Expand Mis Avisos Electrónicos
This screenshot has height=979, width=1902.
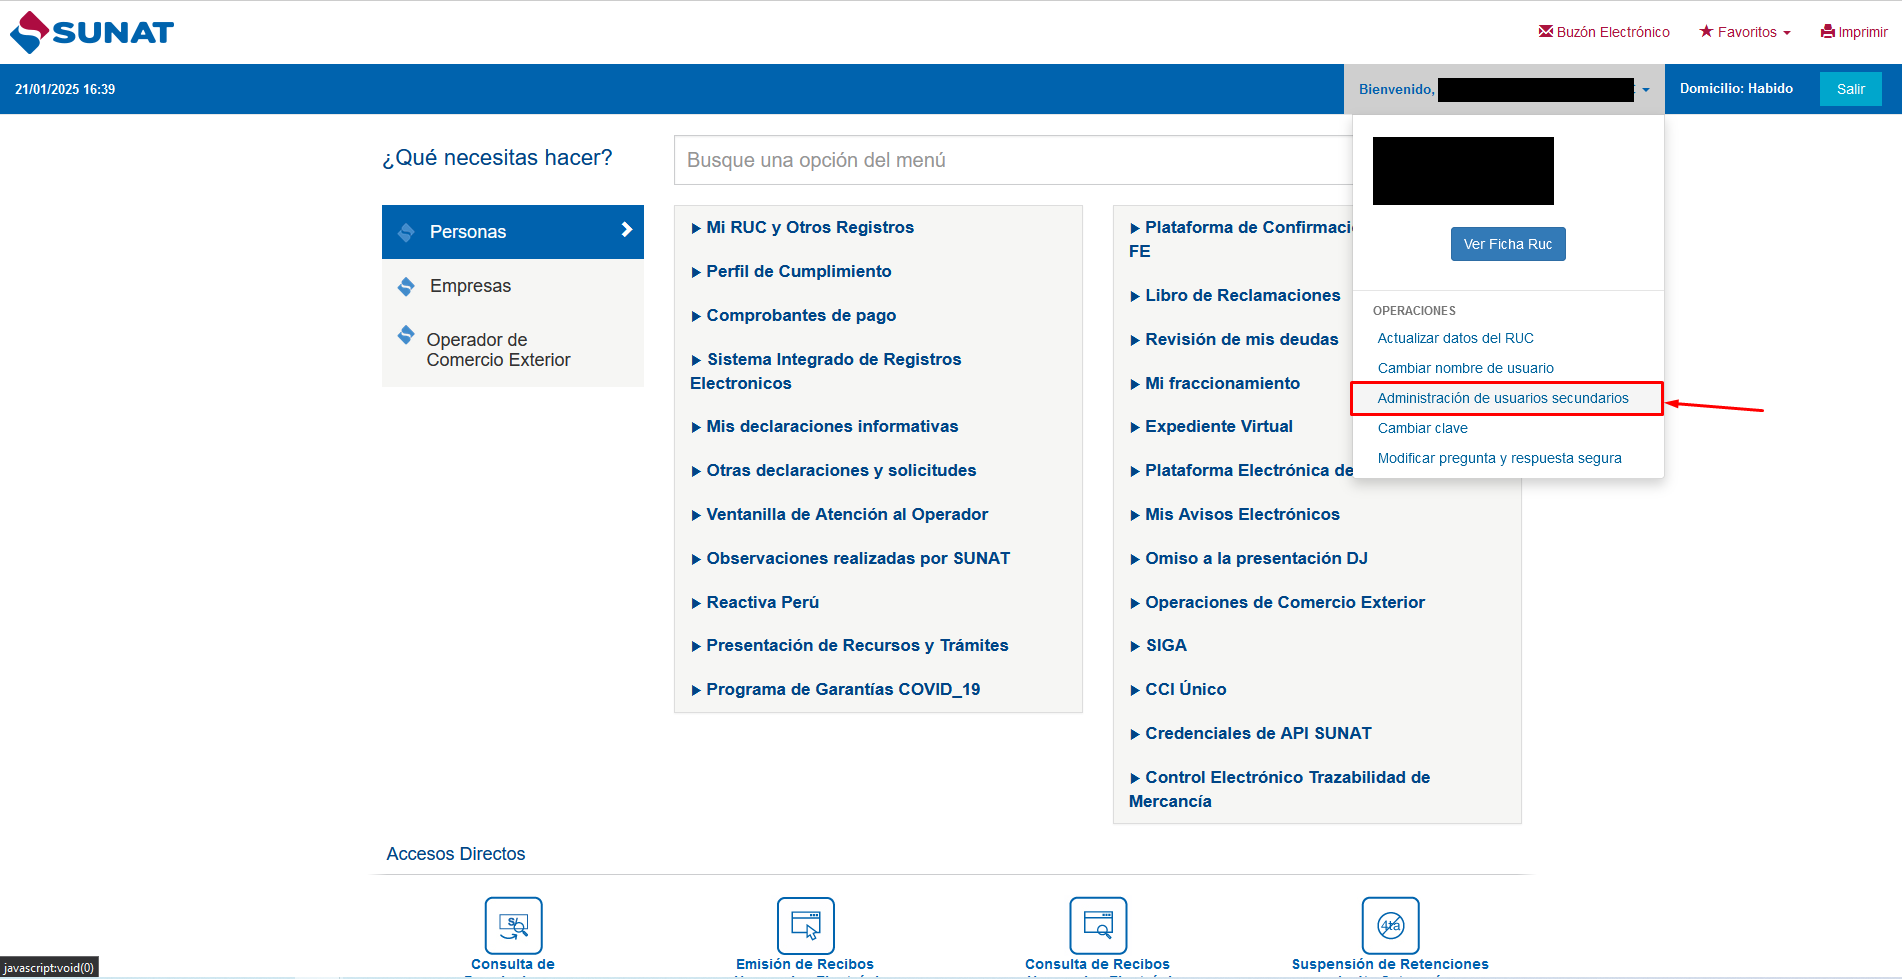(1235, 515)
